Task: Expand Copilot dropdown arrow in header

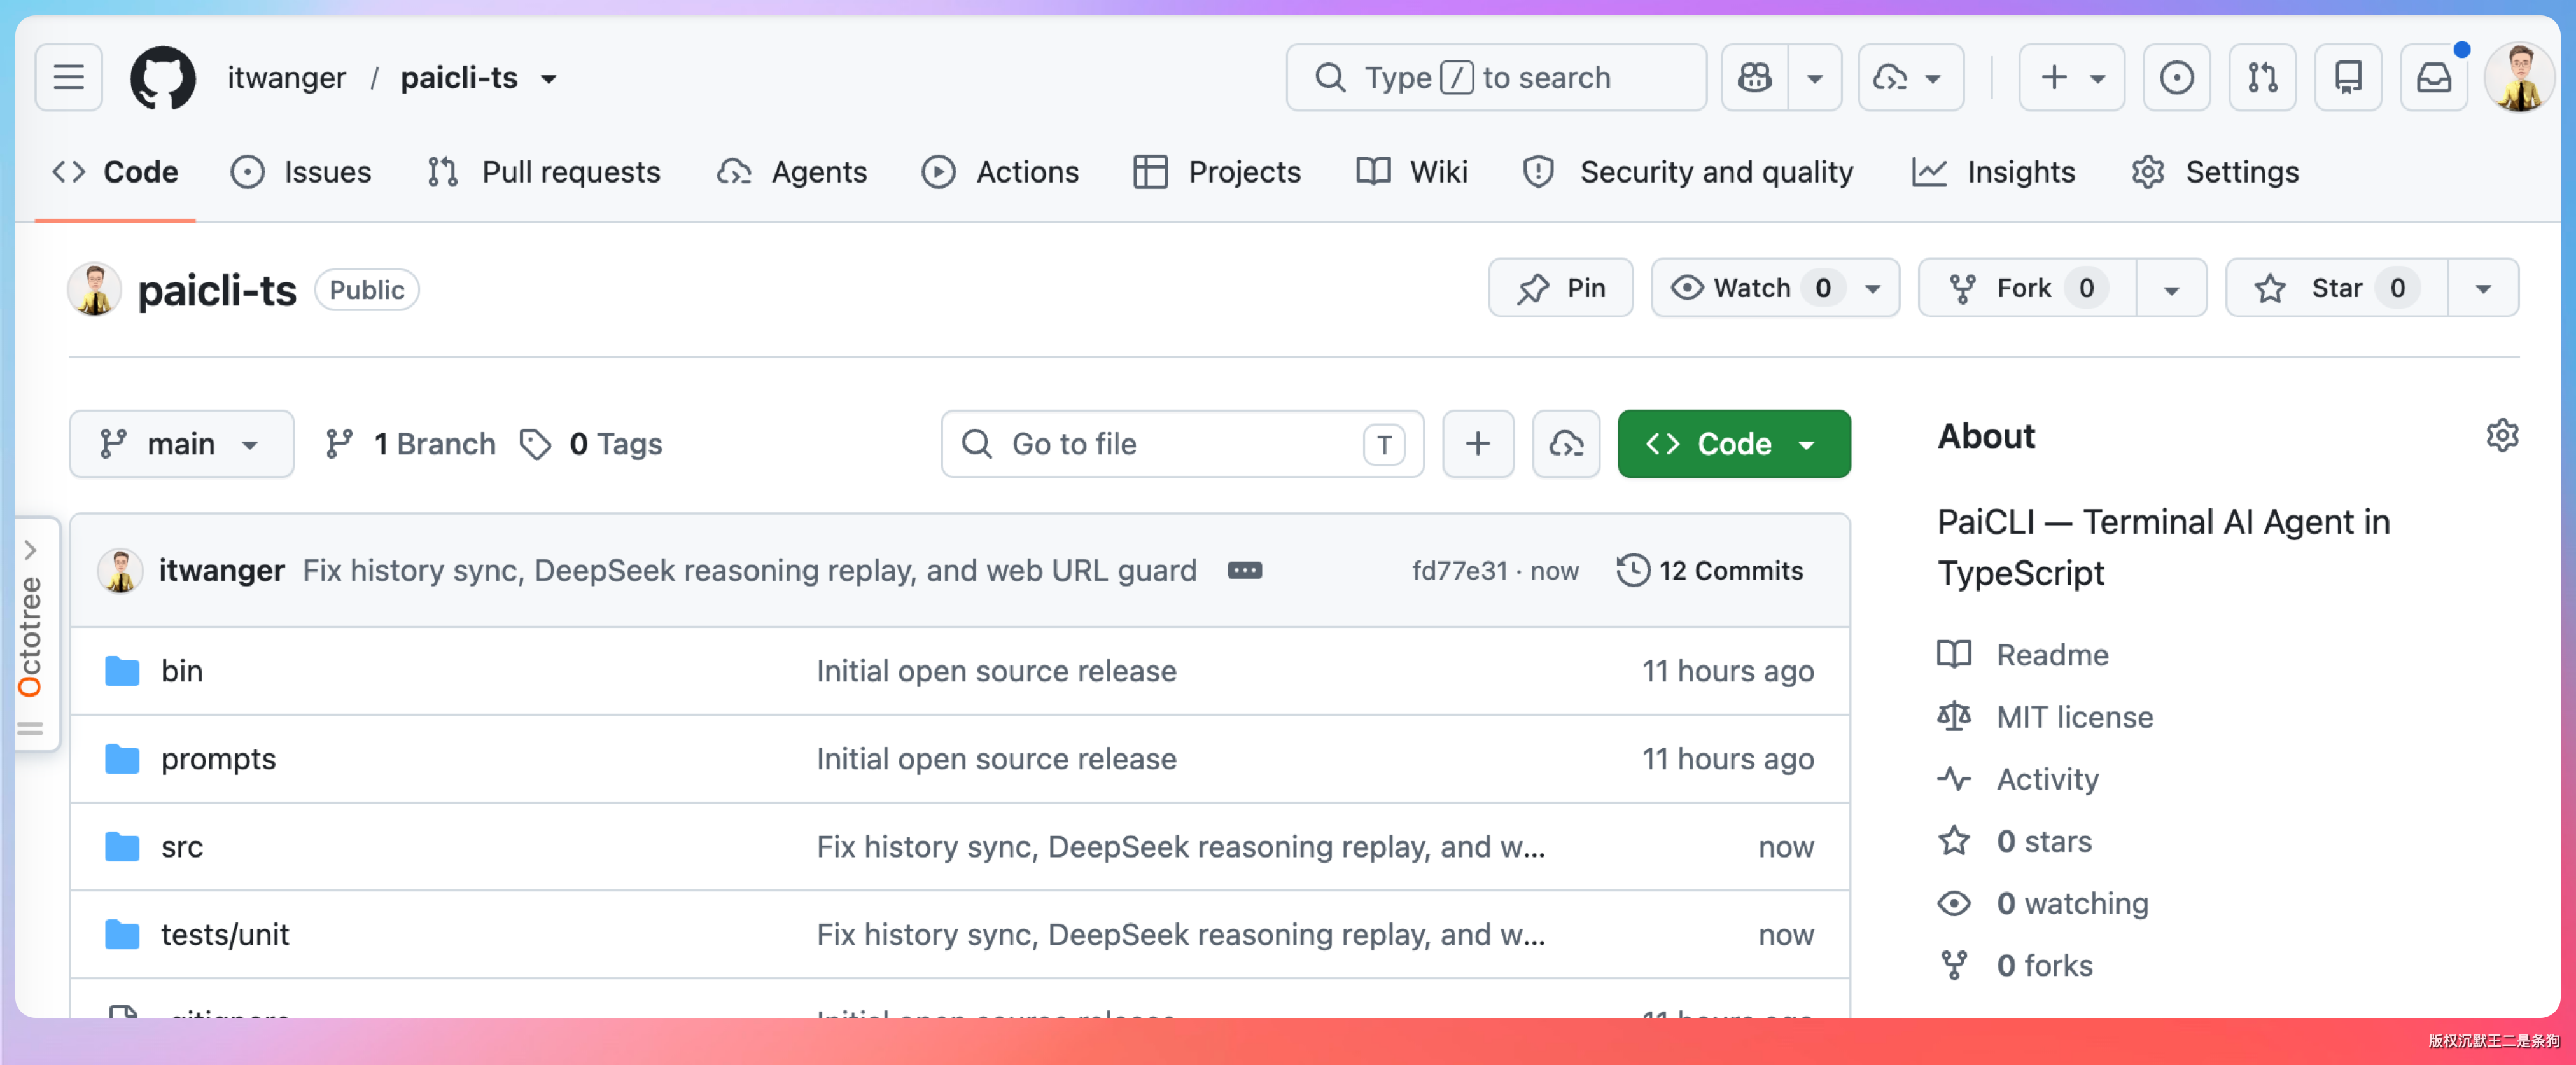Action: click(x=1814, y=77)
